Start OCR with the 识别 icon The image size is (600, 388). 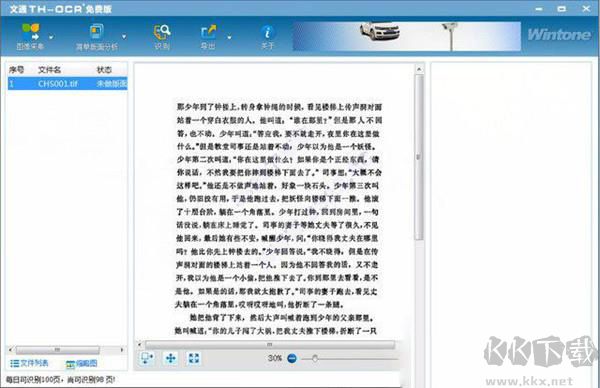pos(162,32)
